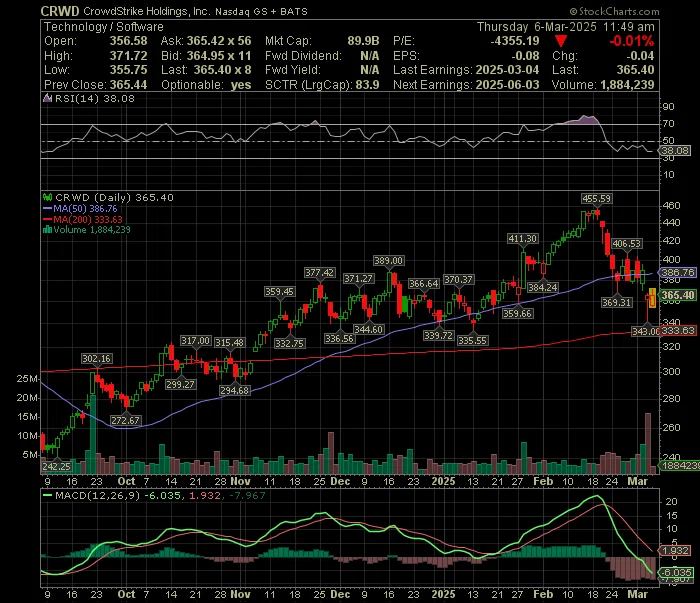Click the 339.72 low price label
The width and height of the screenshot is (700, 603).
[x=438, y=335]
